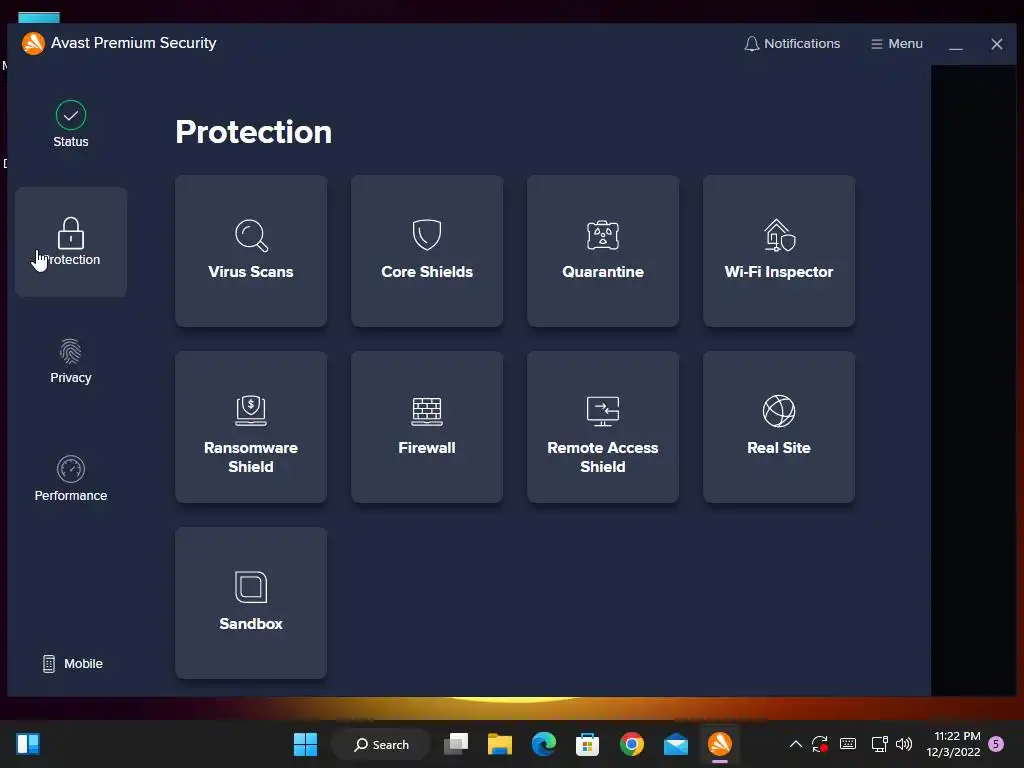This screenshot has height=768, width=1024.
Task: Switch to Privacy section
Action: pos(71,360)
